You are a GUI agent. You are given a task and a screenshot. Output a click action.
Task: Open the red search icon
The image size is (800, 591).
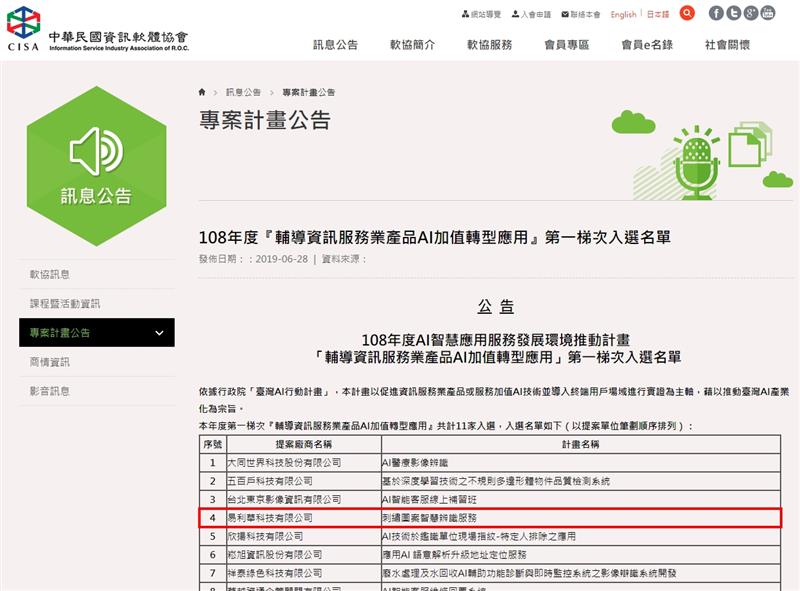pyautogui.click(x=687, y=13)
